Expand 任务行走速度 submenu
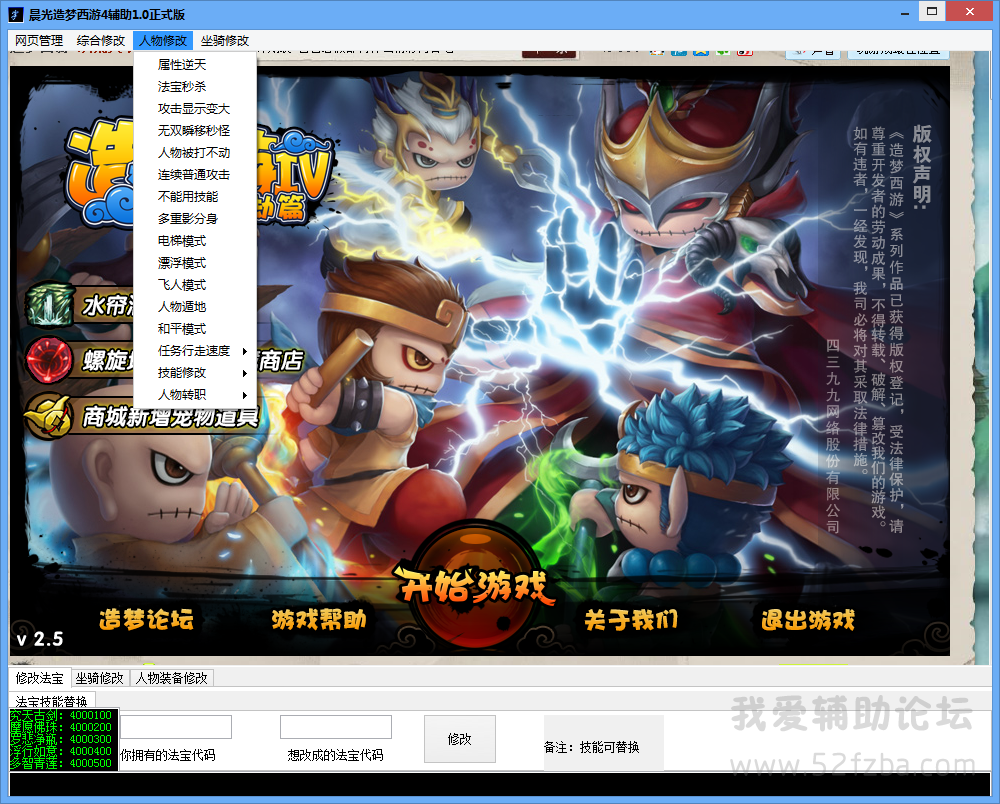Viewport: 1000px width, 804px height. (x=195, y=351)
